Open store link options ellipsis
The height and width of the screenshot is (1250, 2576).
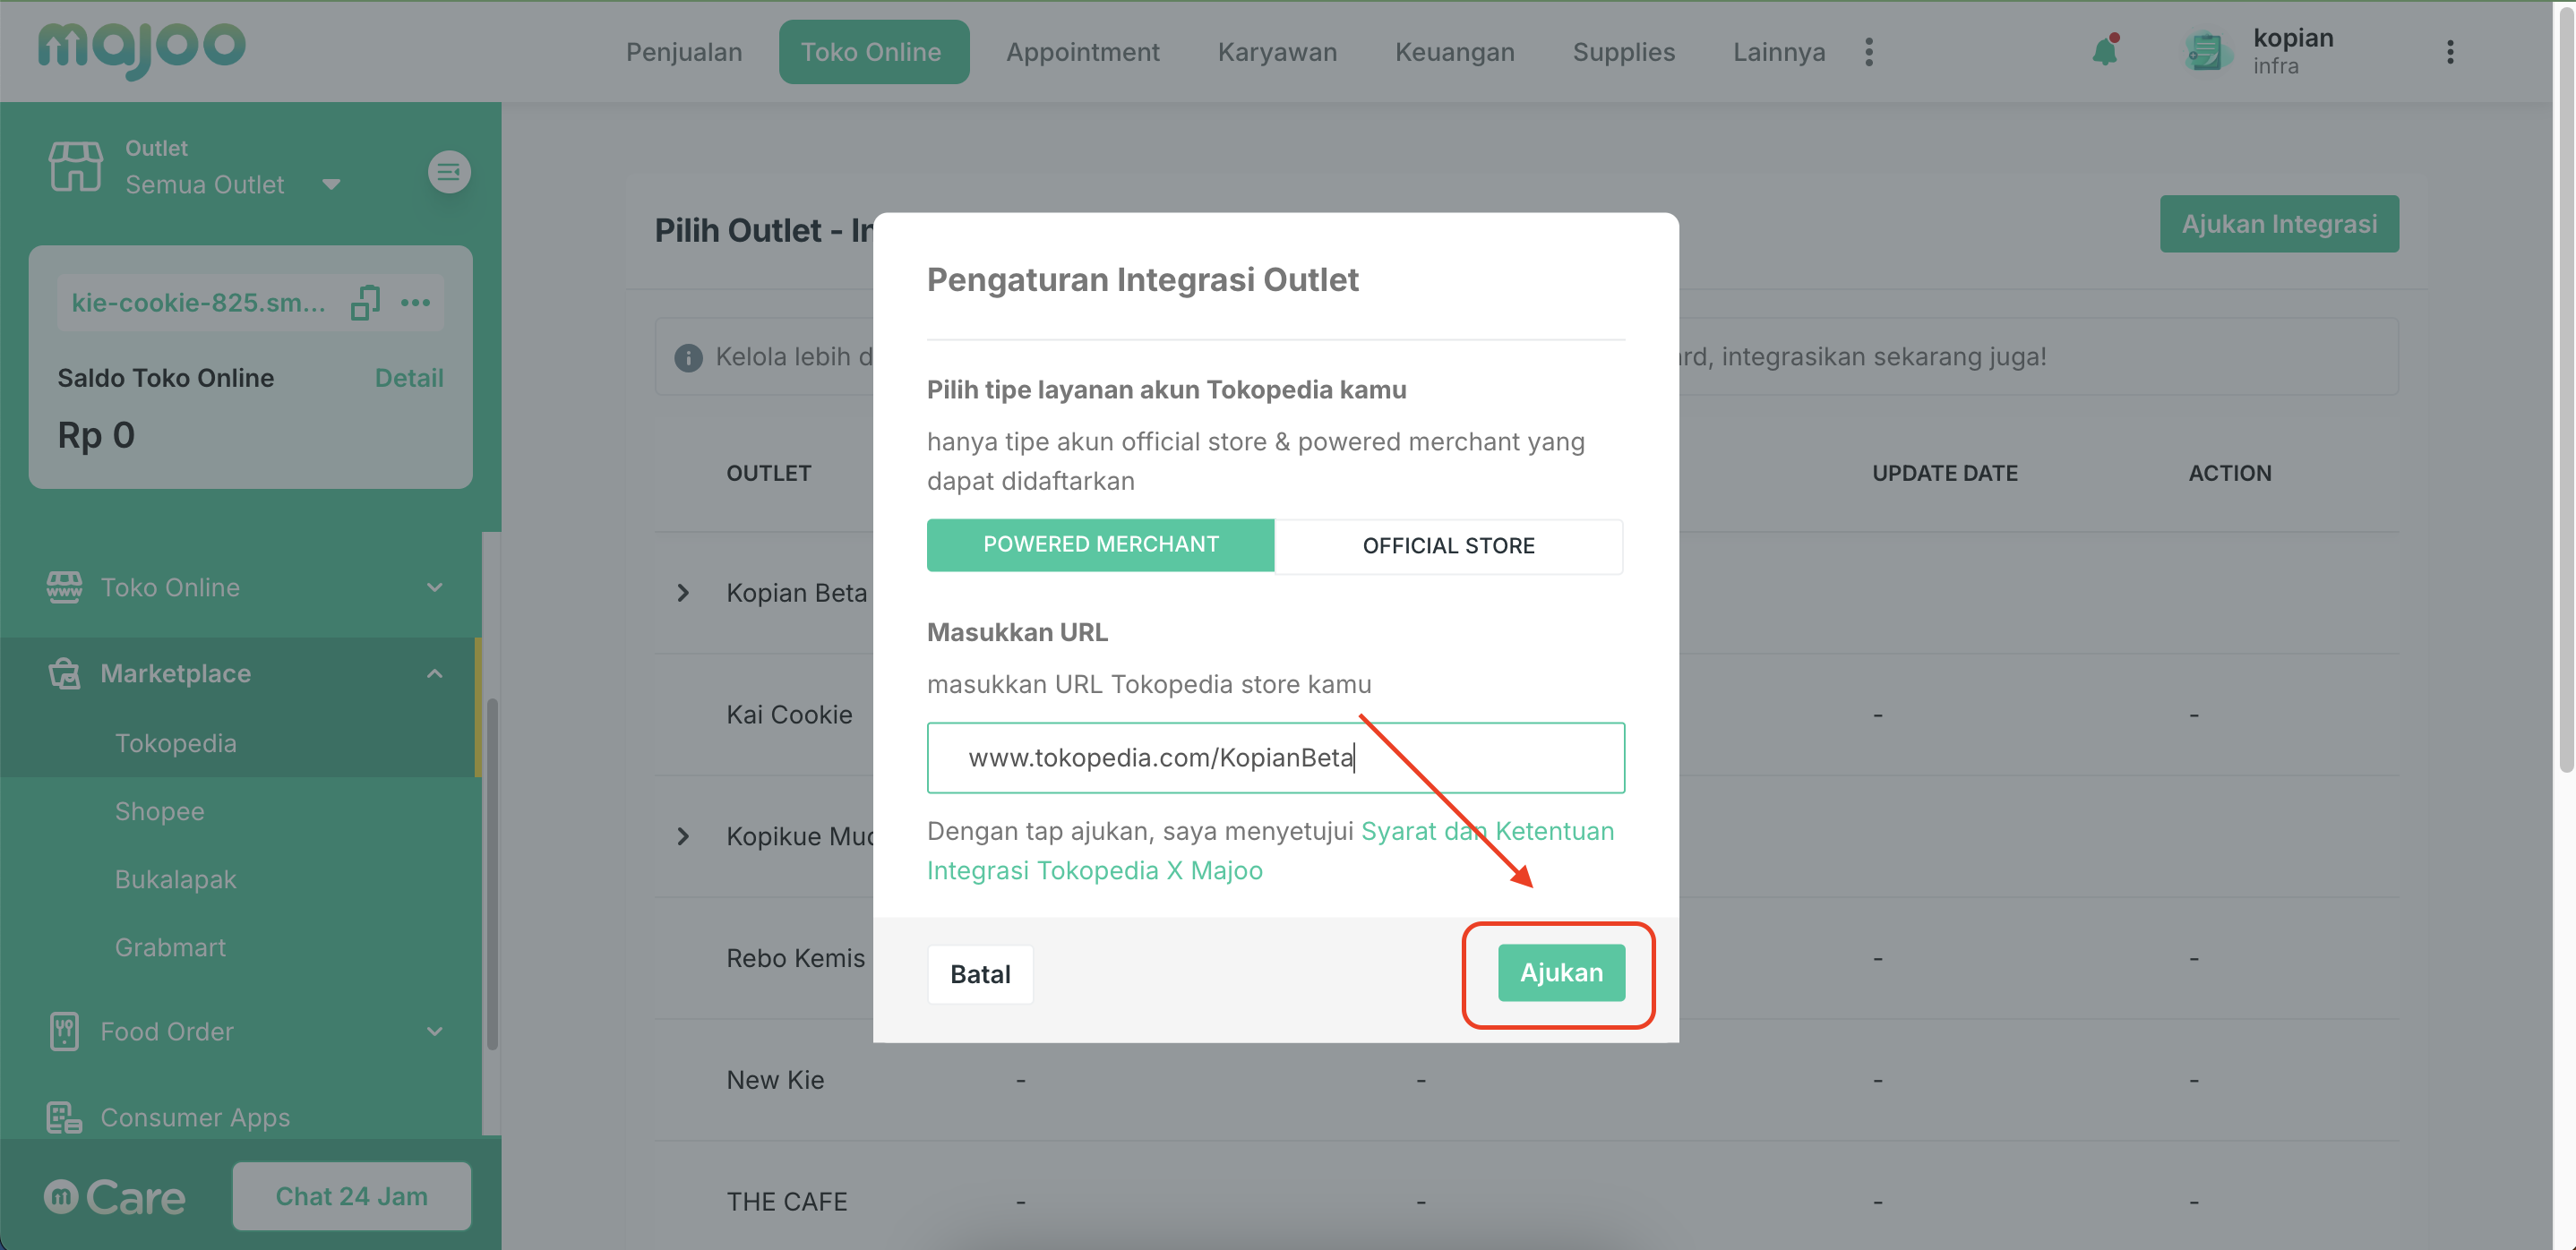click(x=415, y=302)
